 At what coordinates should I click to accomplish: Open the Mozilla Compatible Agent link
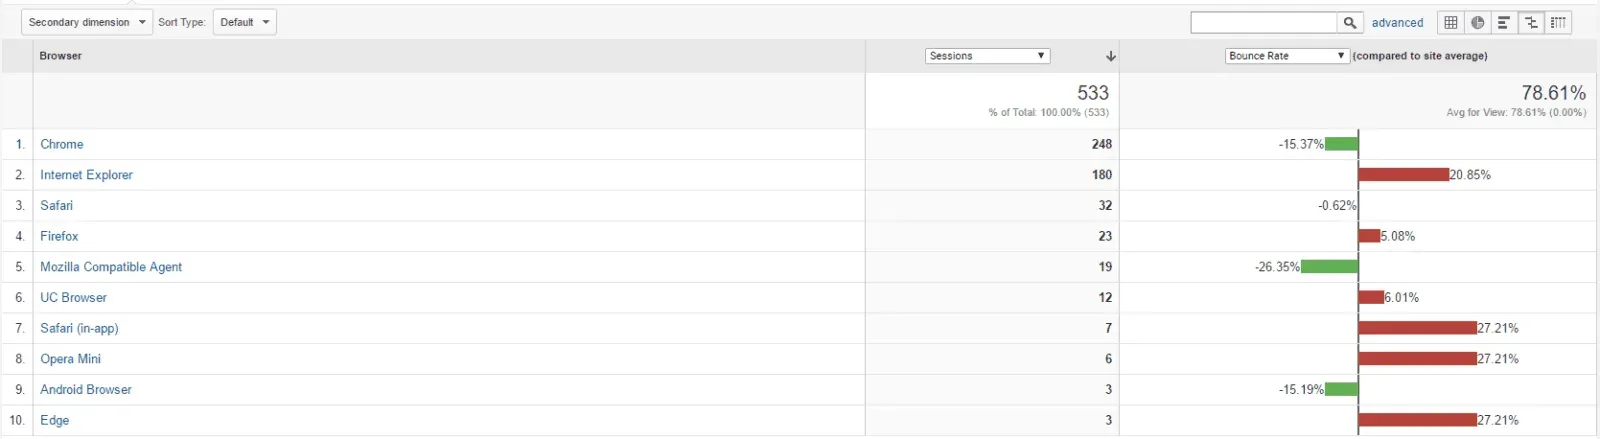tap(111, 267)
